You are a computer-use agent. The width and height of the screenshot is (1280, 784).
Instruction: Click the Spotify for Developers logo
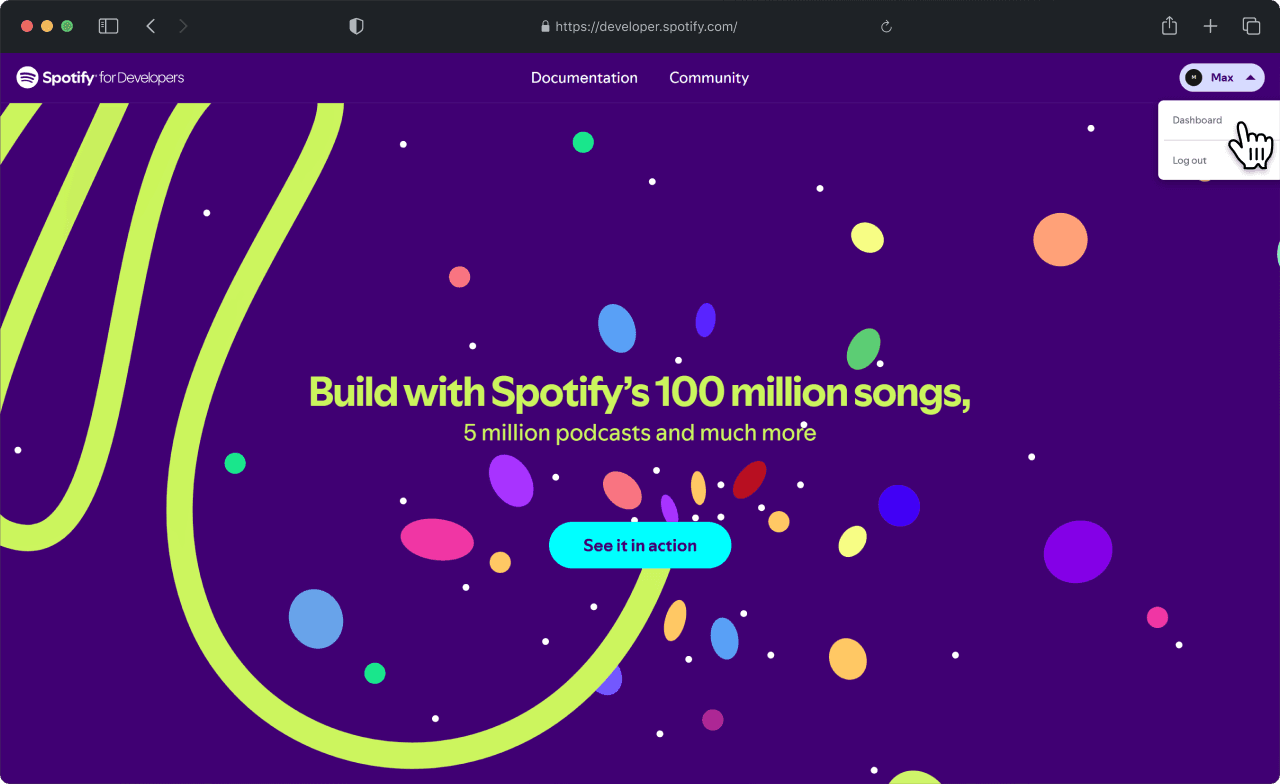(x=100, y=77)
